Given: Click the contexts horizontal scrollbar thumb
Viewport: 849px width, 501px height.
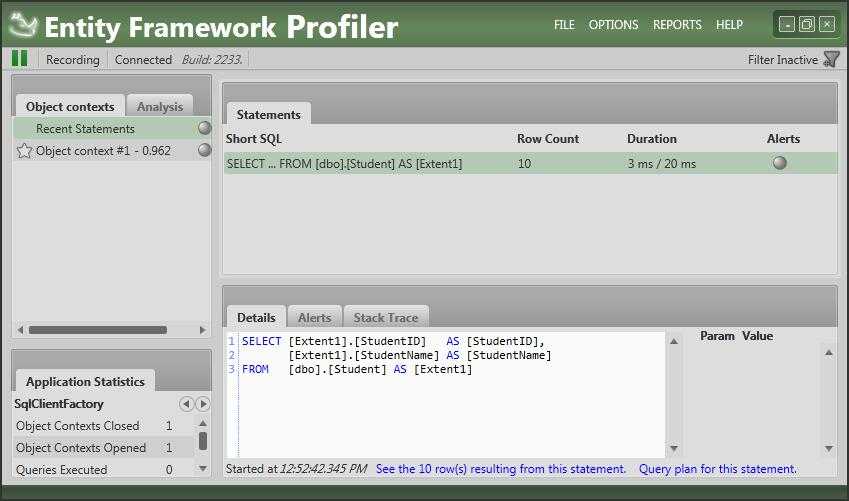Looking at the screenshot, I should click(97, 330).
